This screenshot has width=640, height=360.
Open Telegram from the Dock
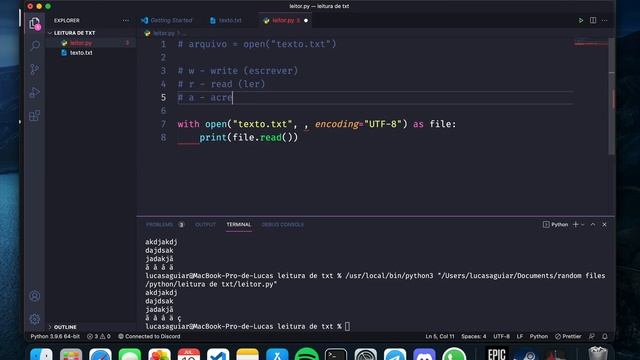(395, 354)
